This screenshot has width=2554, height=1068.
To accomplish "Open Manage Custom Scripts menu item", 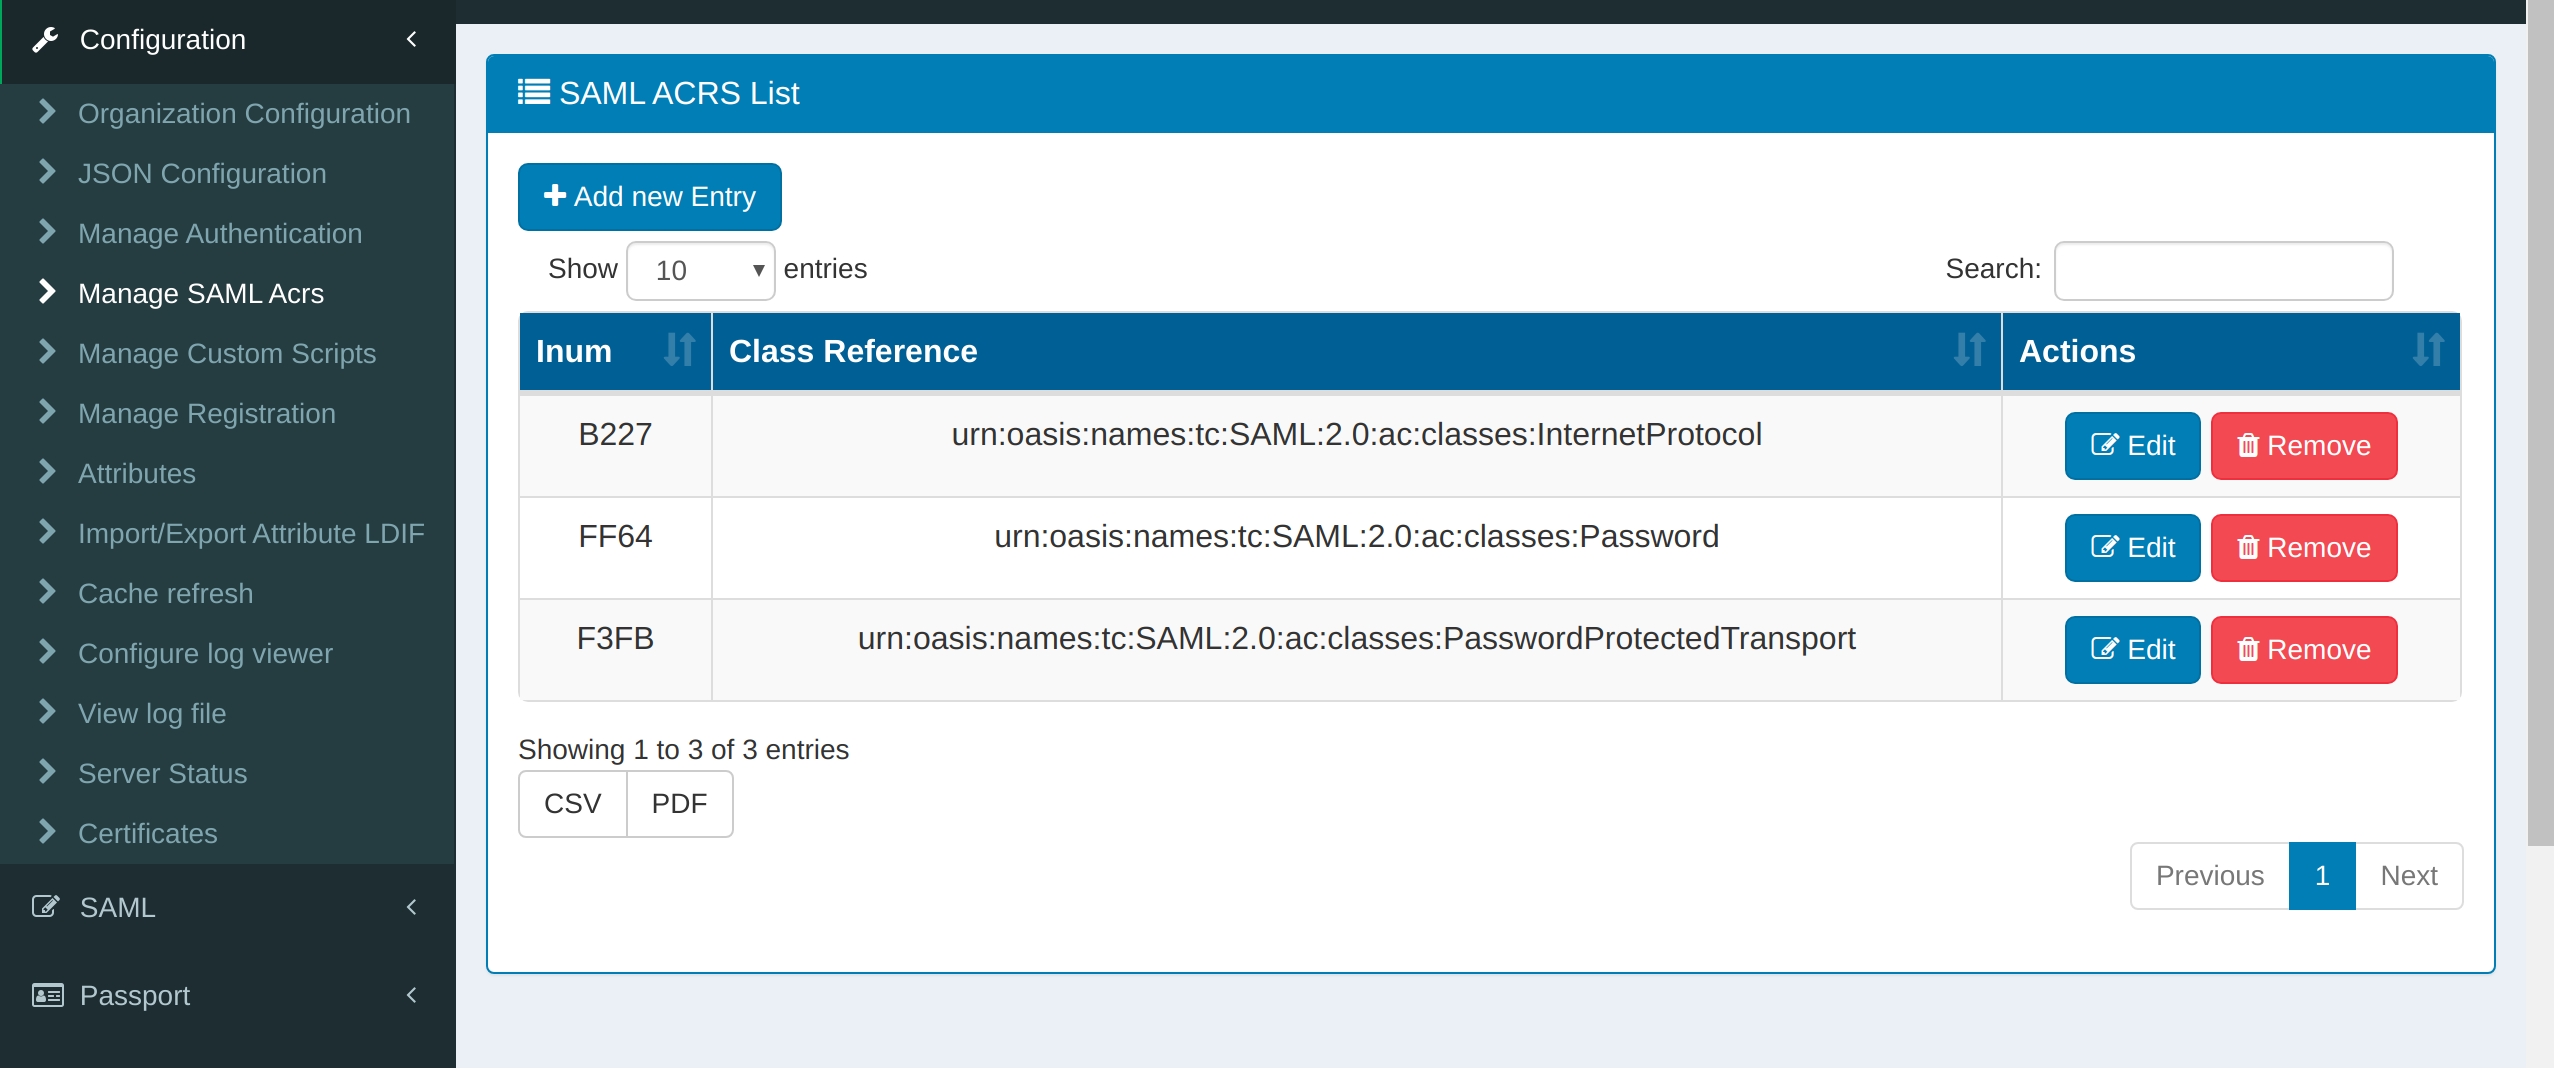I will tap(226, 353).
